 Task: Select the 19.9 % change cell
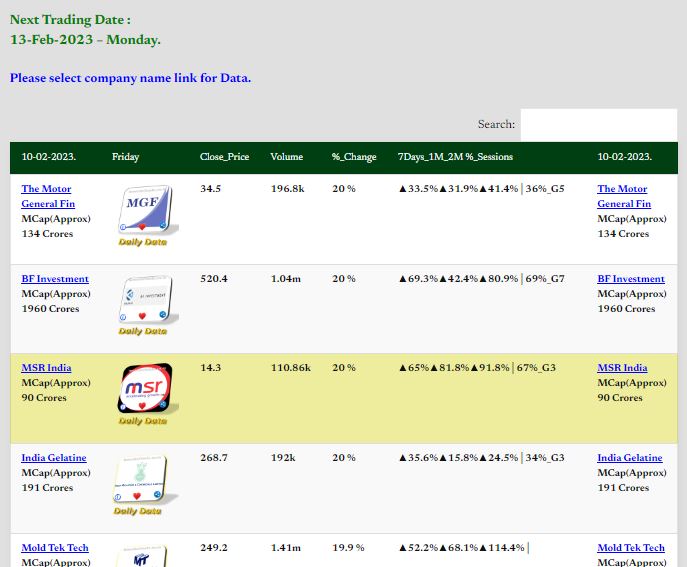pyautogui.click(x=348, y=547)
